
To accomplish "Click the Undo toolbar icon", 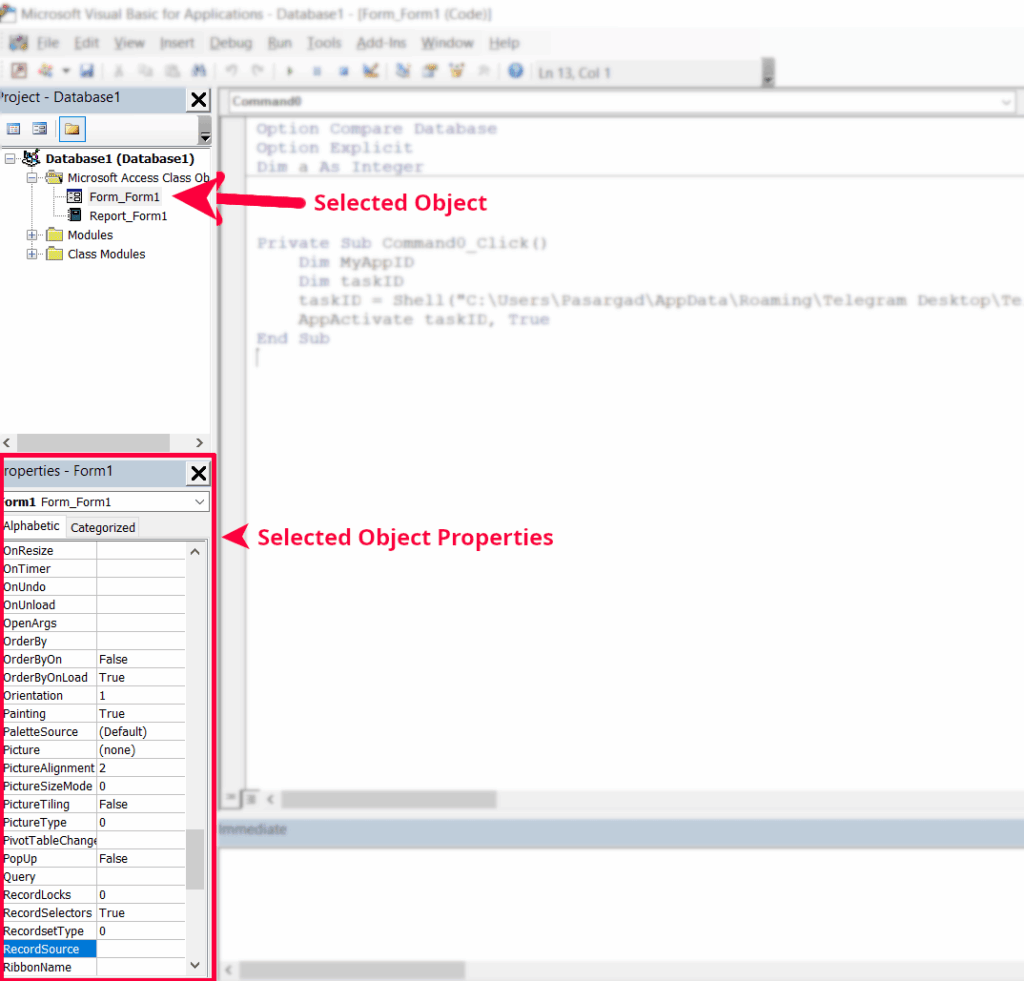I will pos(231,71).
